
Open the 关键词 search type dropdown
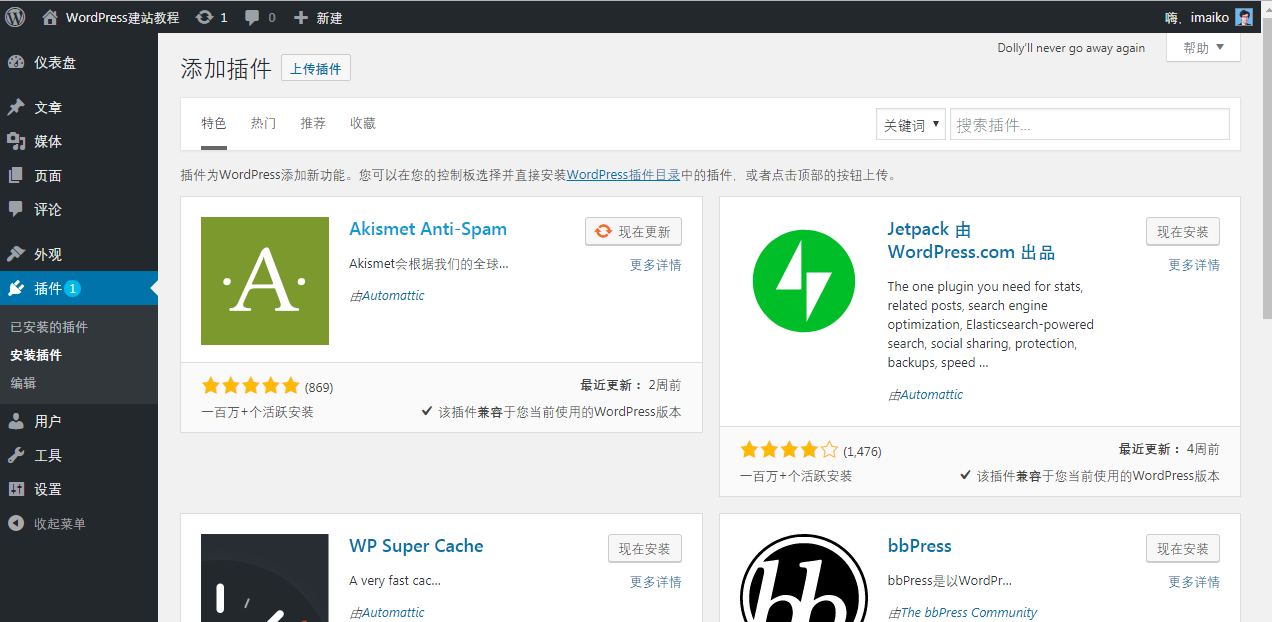pyautogui.click(x=911, y=125)
